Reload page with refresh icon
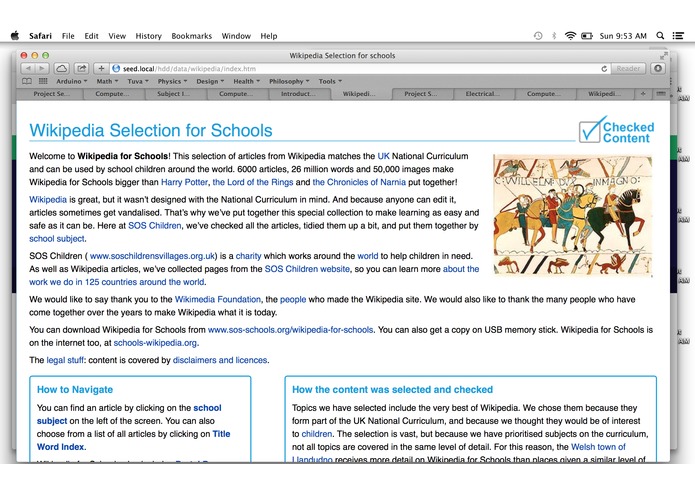The width and height of the screenshot is (695, 494). click(604, 69)
